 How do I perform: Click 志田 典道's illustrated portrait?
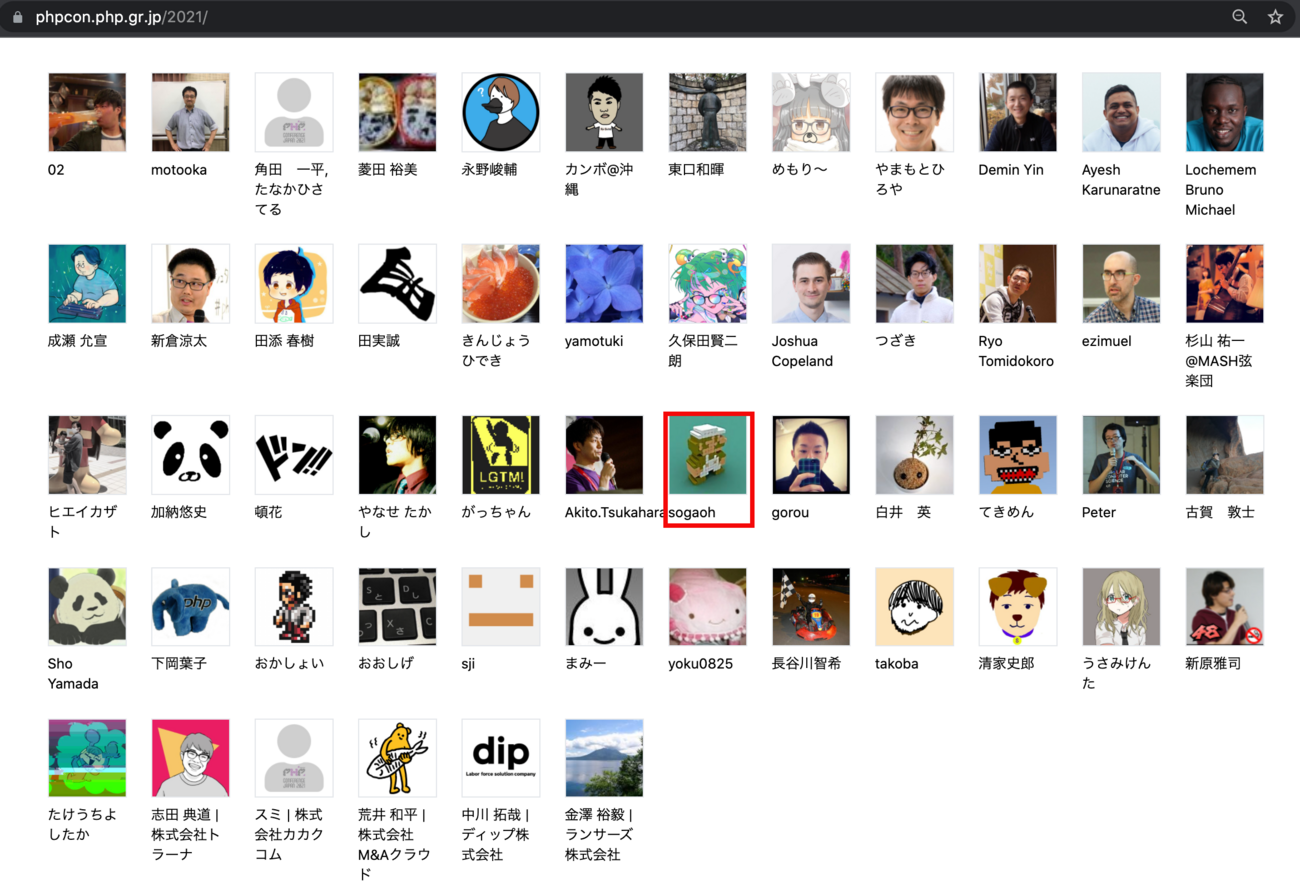coord(190,758)
